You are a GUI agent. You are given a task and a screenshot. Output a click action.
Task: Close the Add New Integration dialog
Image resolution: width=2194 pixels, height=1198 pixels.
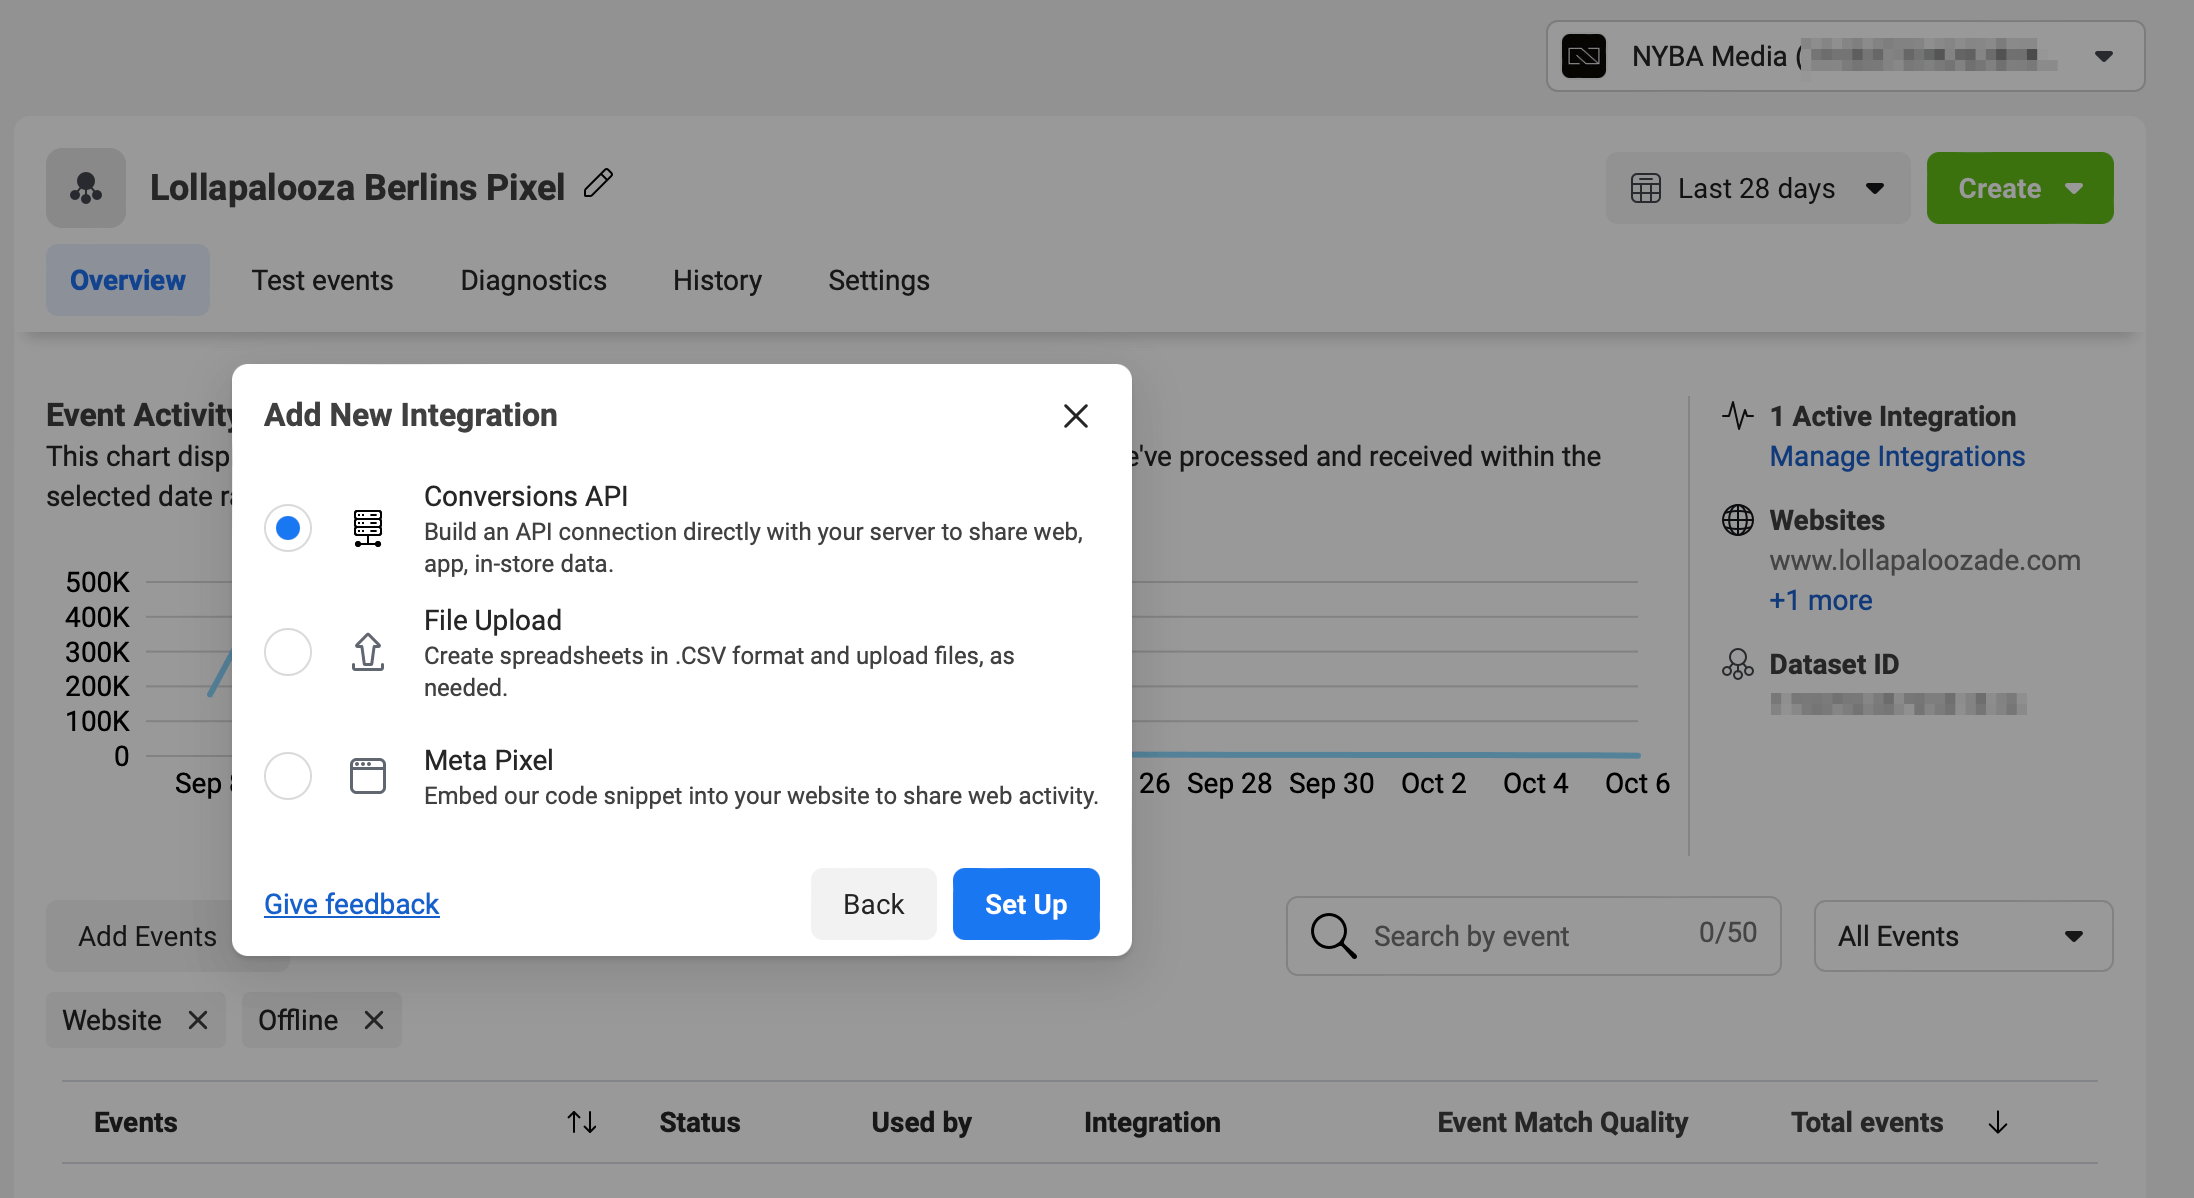(1076, 416)
